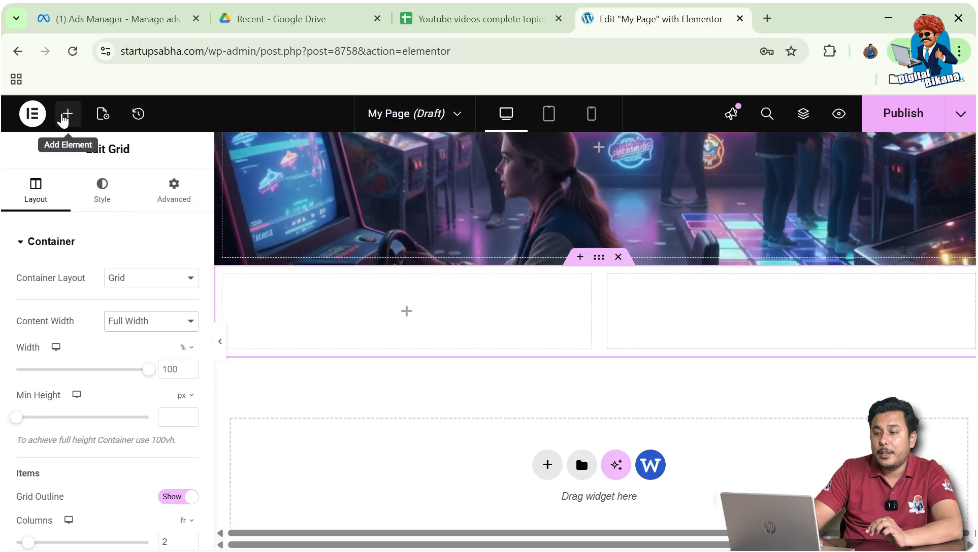Expand the Publish options arrow
978x552 pixels.
pos(961,114)
